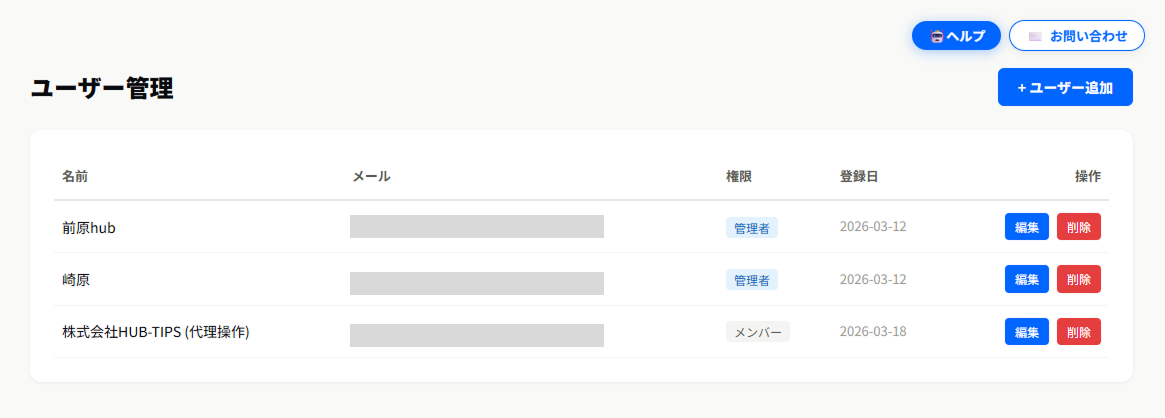Click the envelope icon in お問い合わせ button
The height and width of the screenshot is (418, 1165).
tap(1035, 36)
